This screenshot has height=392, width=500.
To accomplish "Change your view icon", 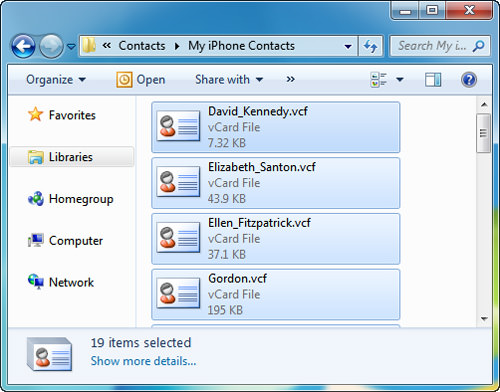I will click(x=378, y=80).
